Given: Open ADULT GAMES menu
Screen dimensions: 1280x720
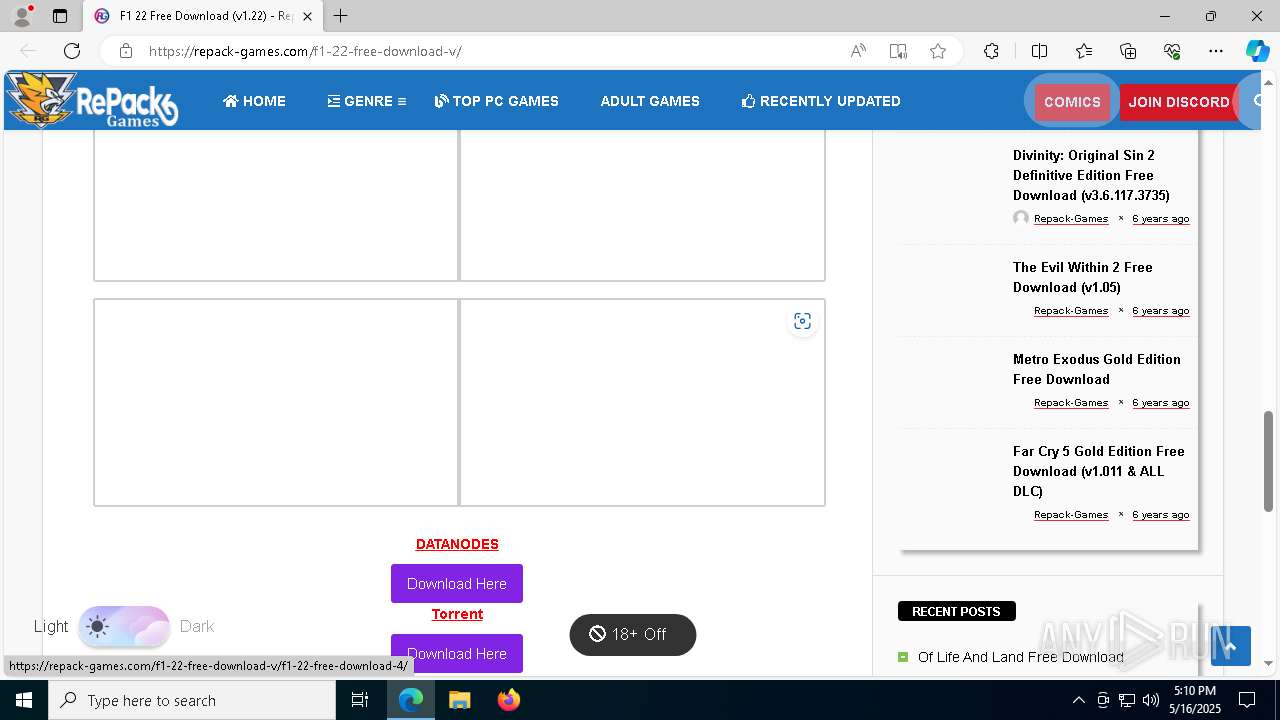Looking at the screenshot, I should (x=650, y=101).
